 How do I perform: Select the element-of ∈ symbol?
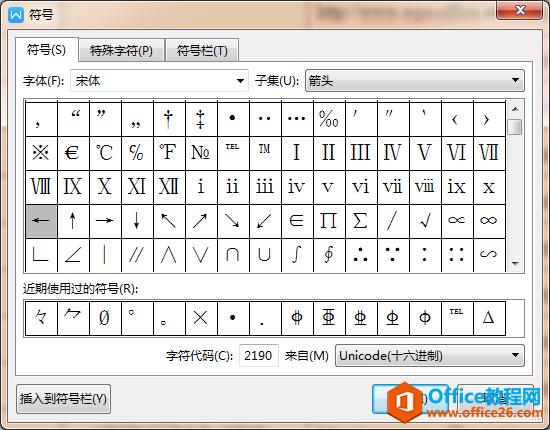click(x=297, y=221)
